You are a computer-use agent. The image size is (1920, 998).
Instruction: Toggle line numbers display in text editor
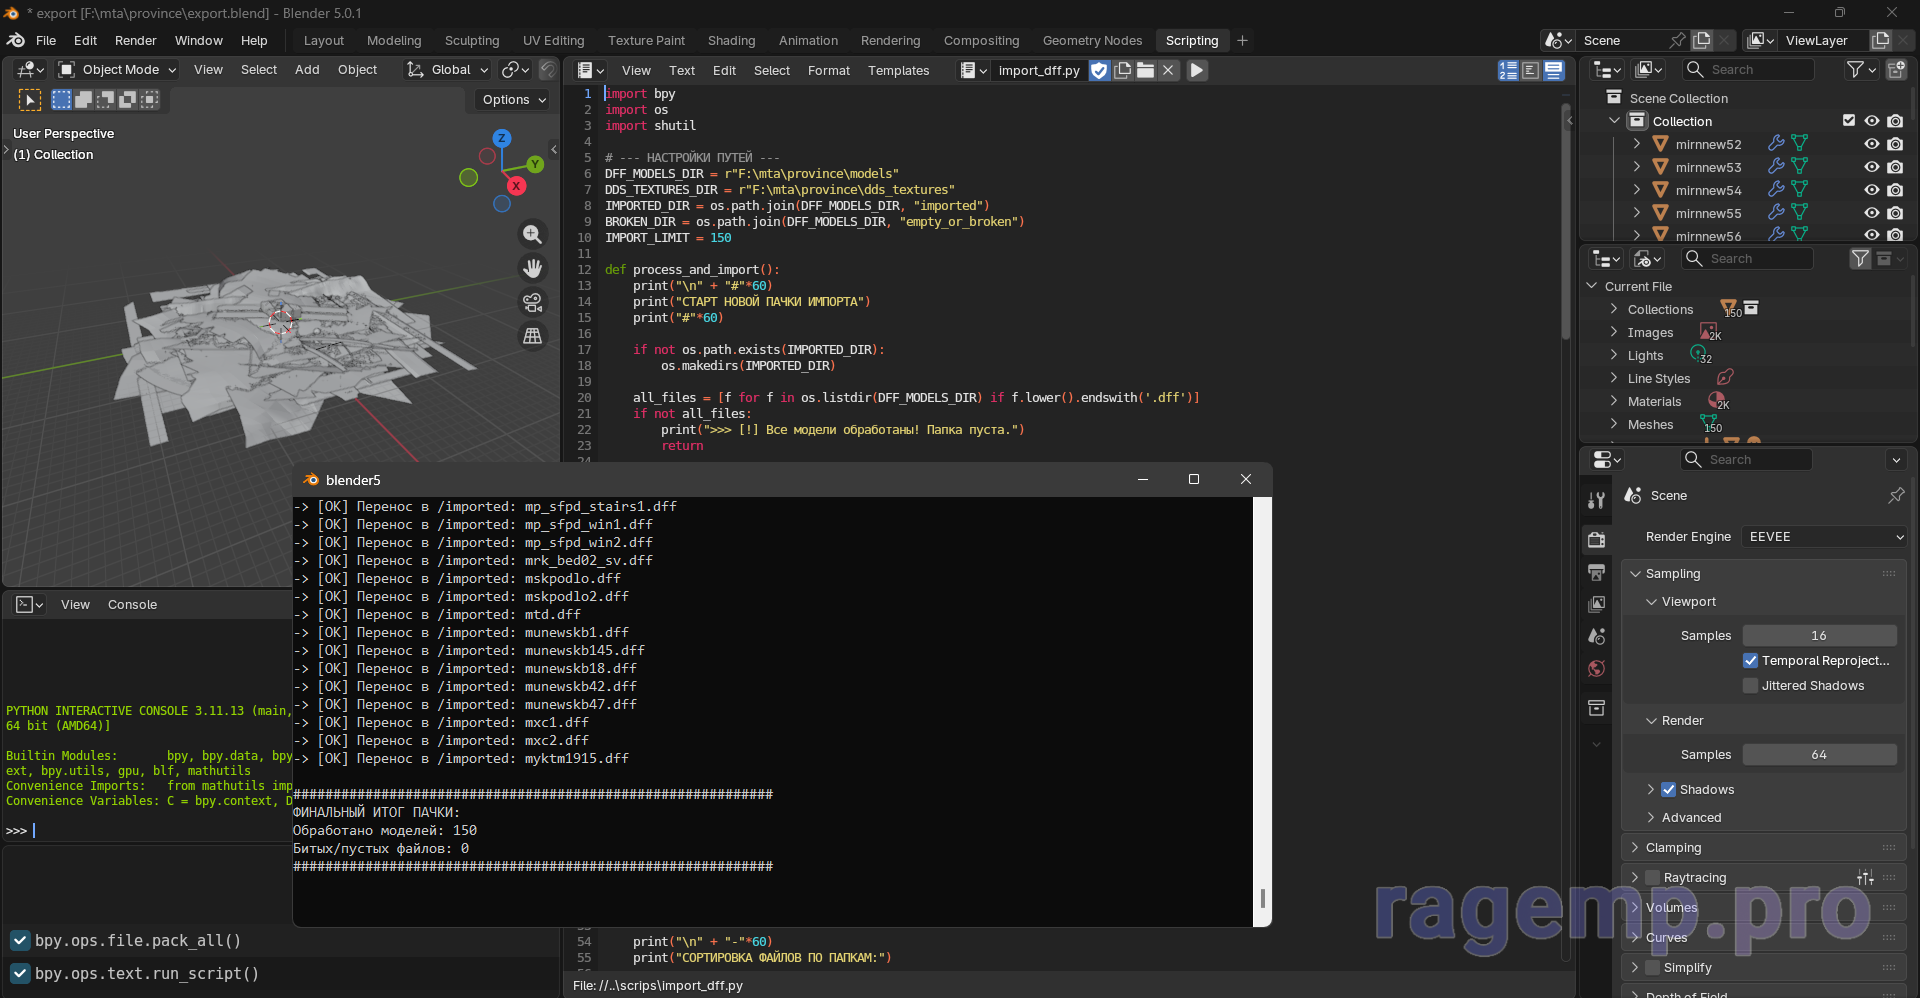coord(1508,70)
